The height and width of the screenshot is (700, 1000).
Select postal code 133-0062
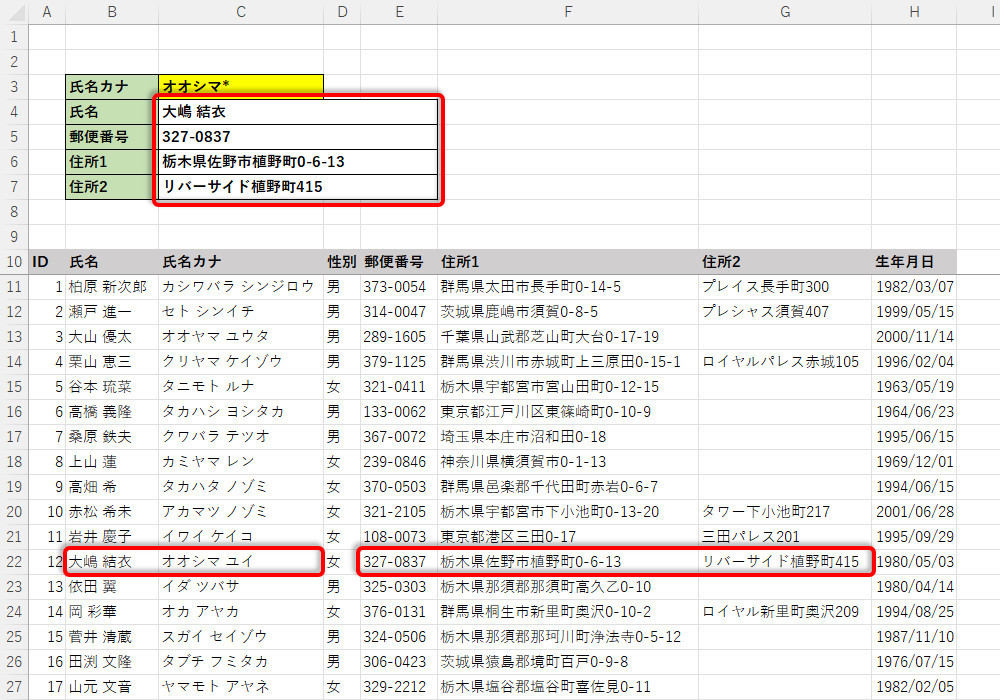pyautogui.click(x=399, y=412)
